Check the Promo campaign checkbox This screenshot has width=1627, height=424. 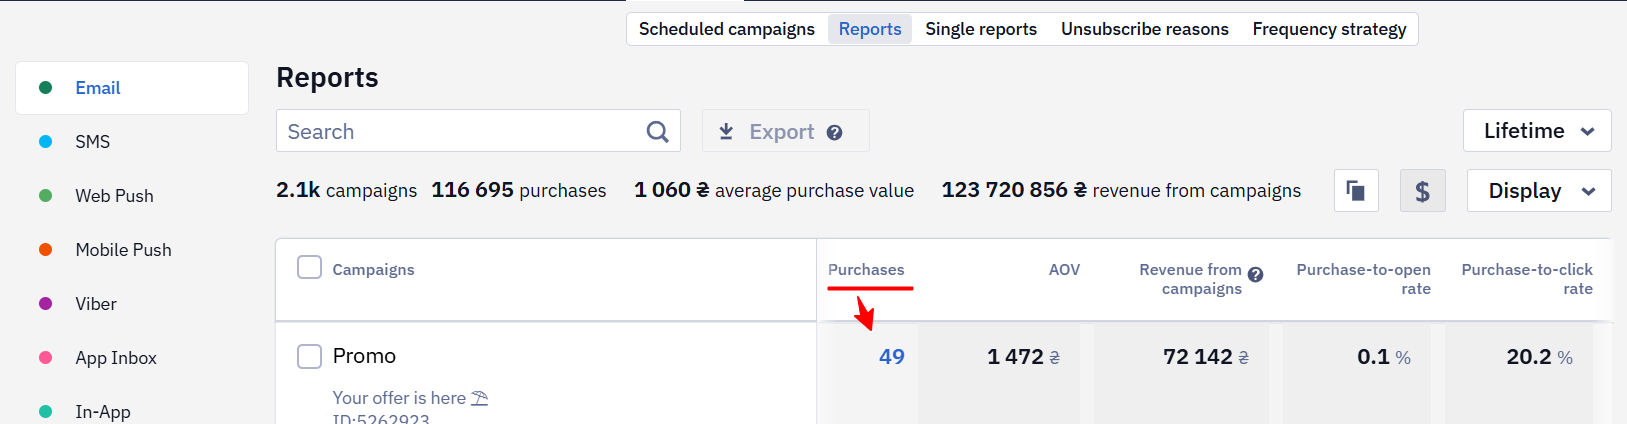pos(310,356)
